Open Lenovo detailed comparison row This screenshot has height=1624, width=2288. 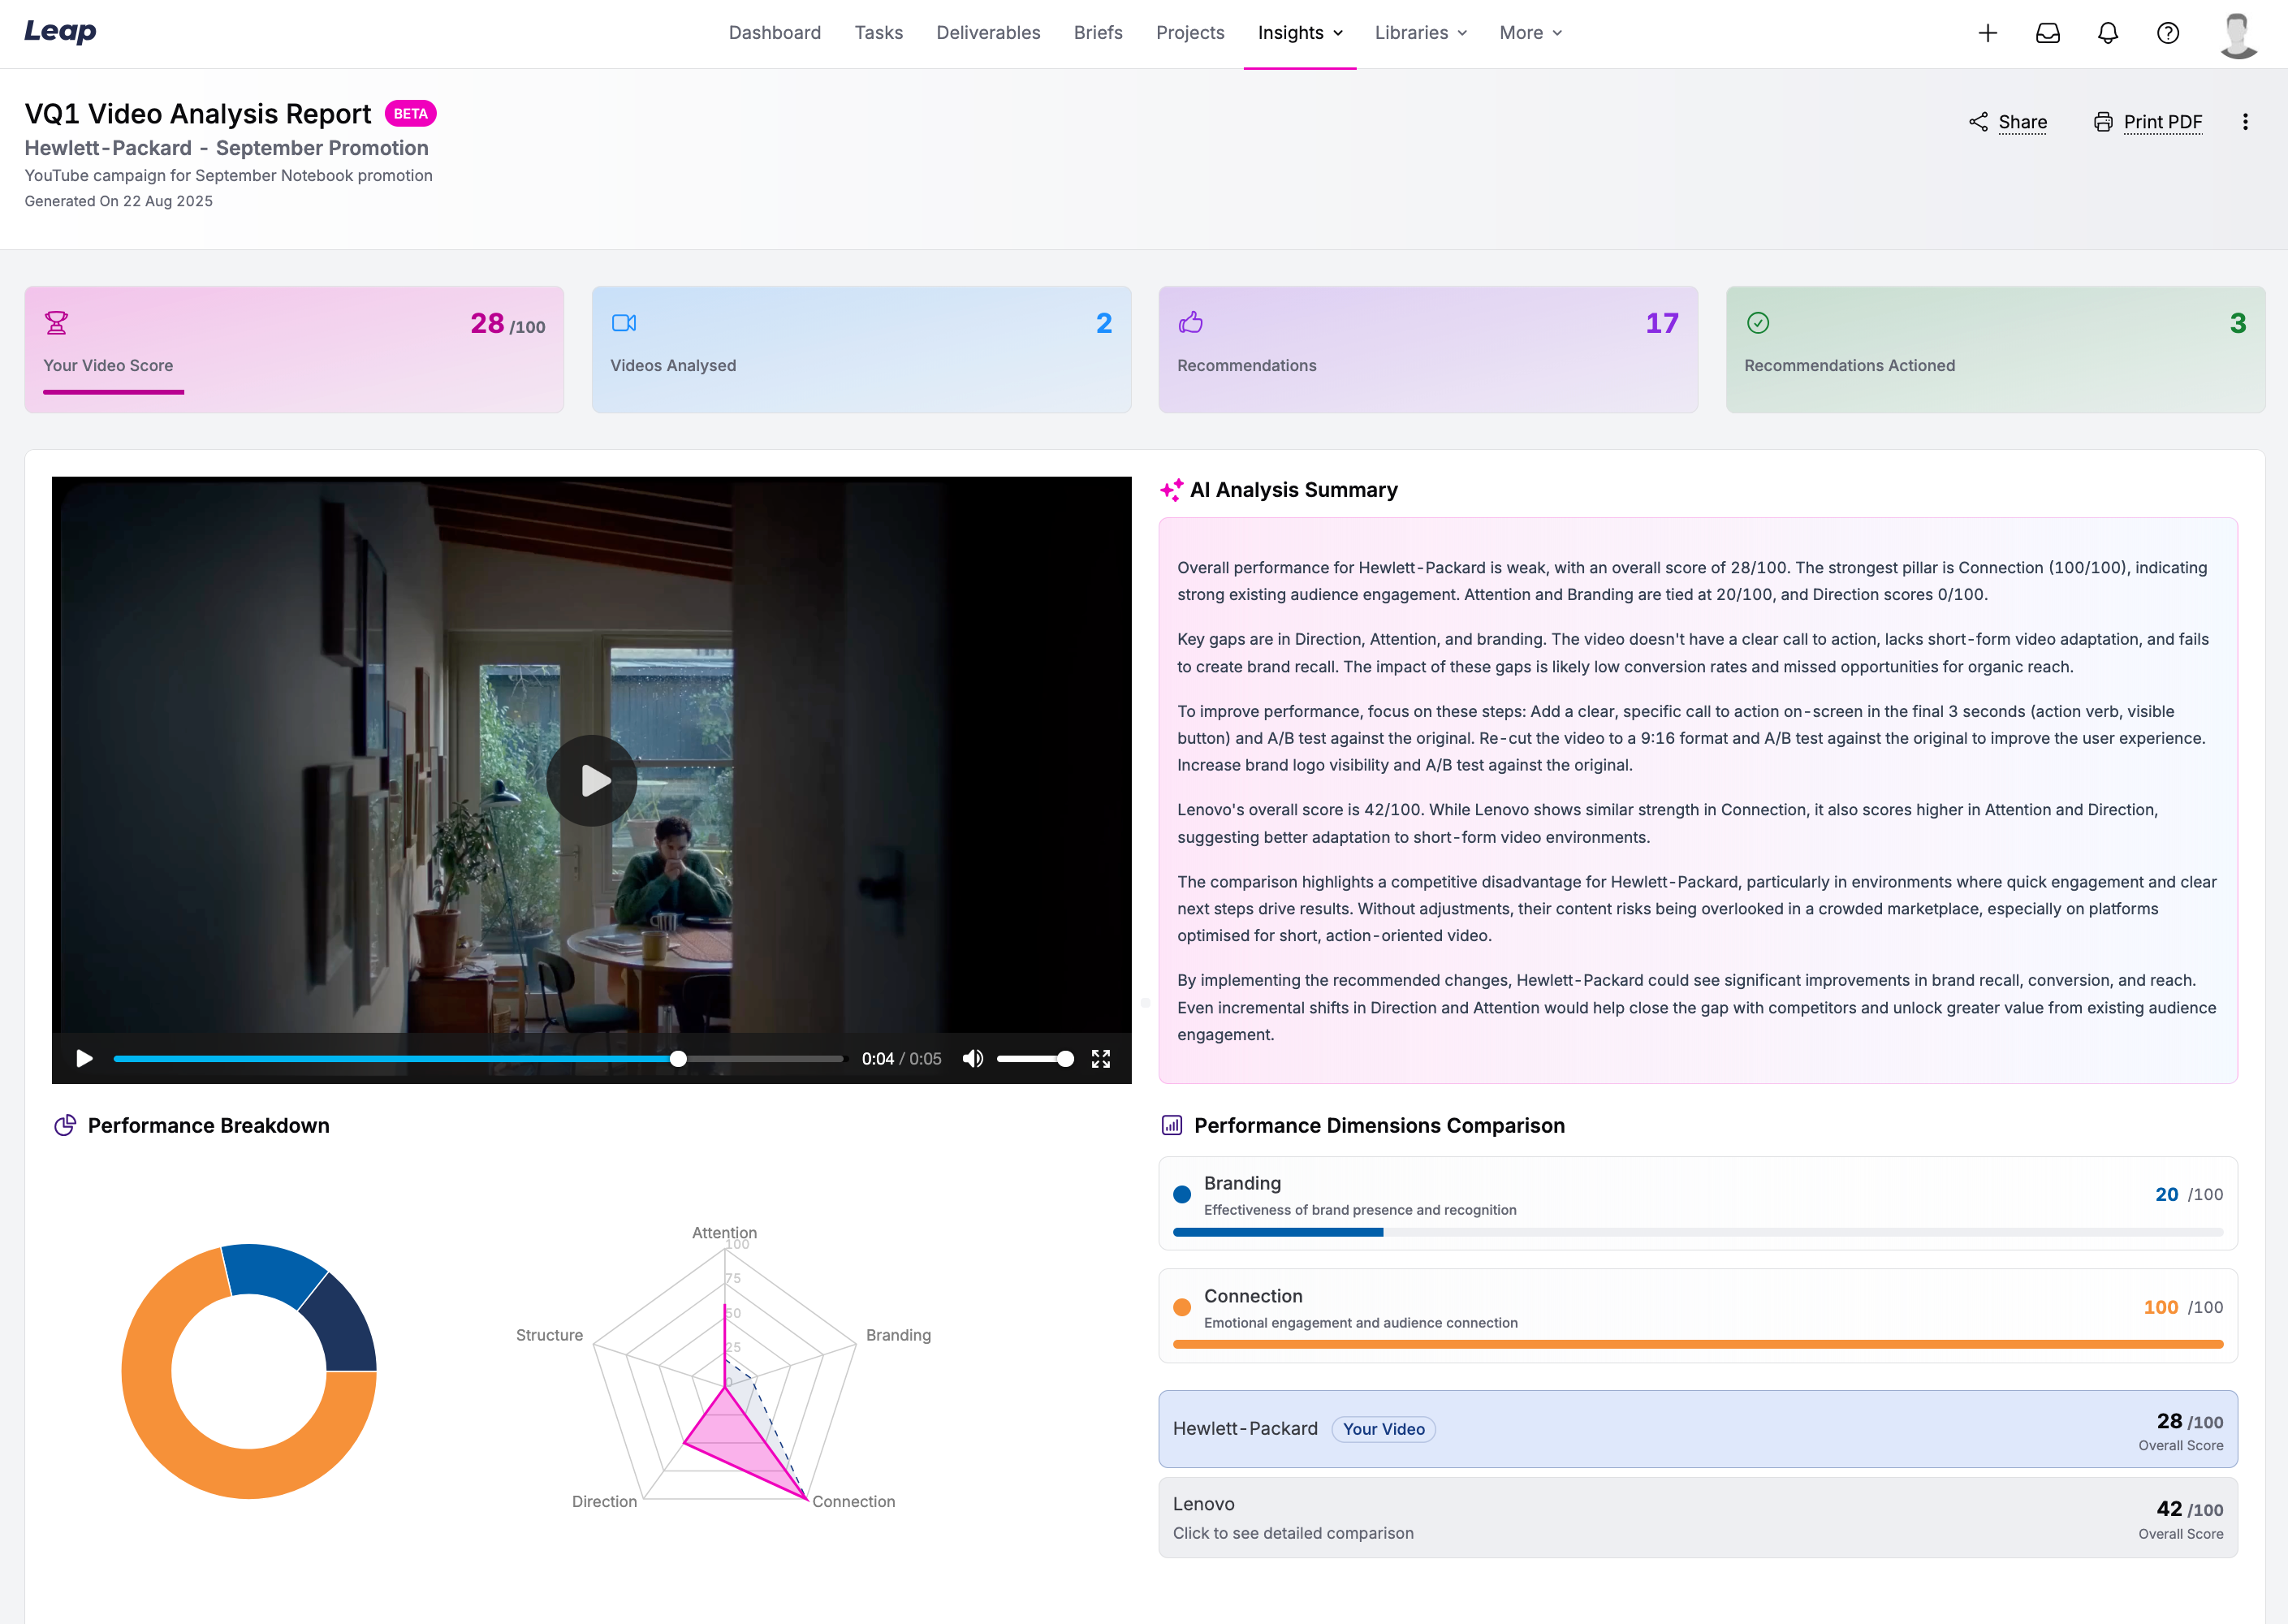1697,1517
